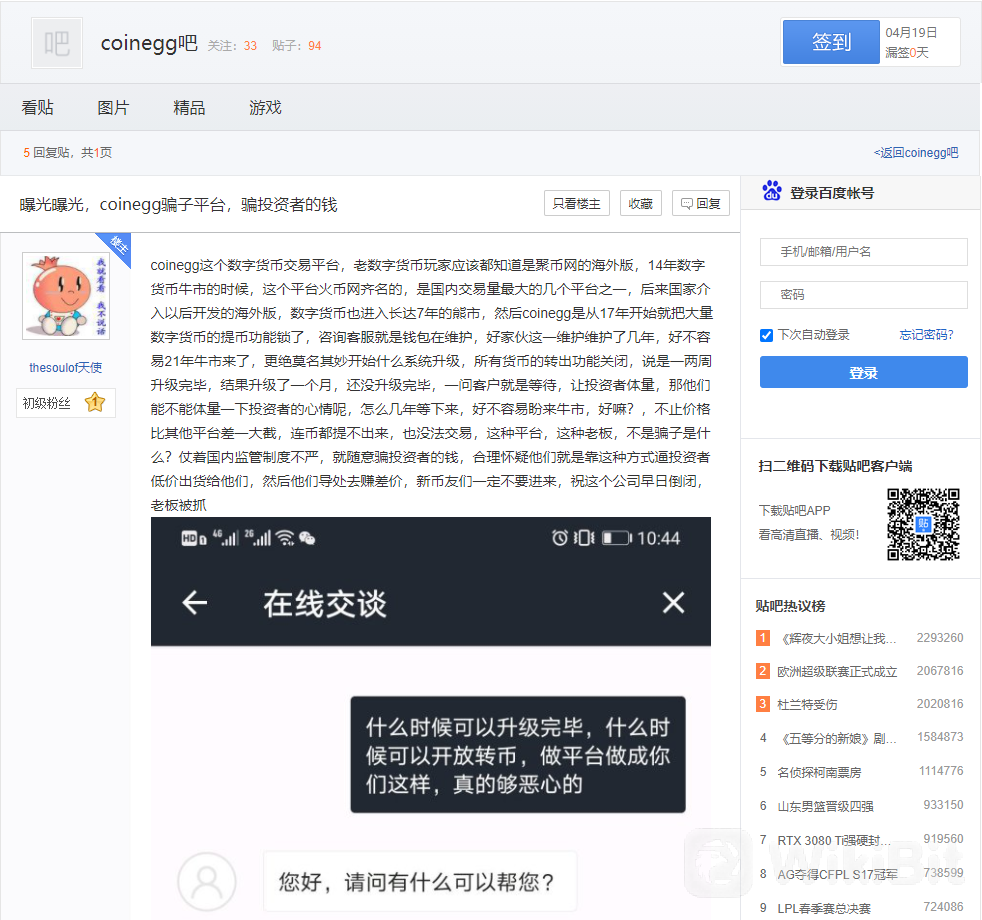982x920 pixels.
Task: Open hot topic 杜兰特受伤
Action: [807, 705]
